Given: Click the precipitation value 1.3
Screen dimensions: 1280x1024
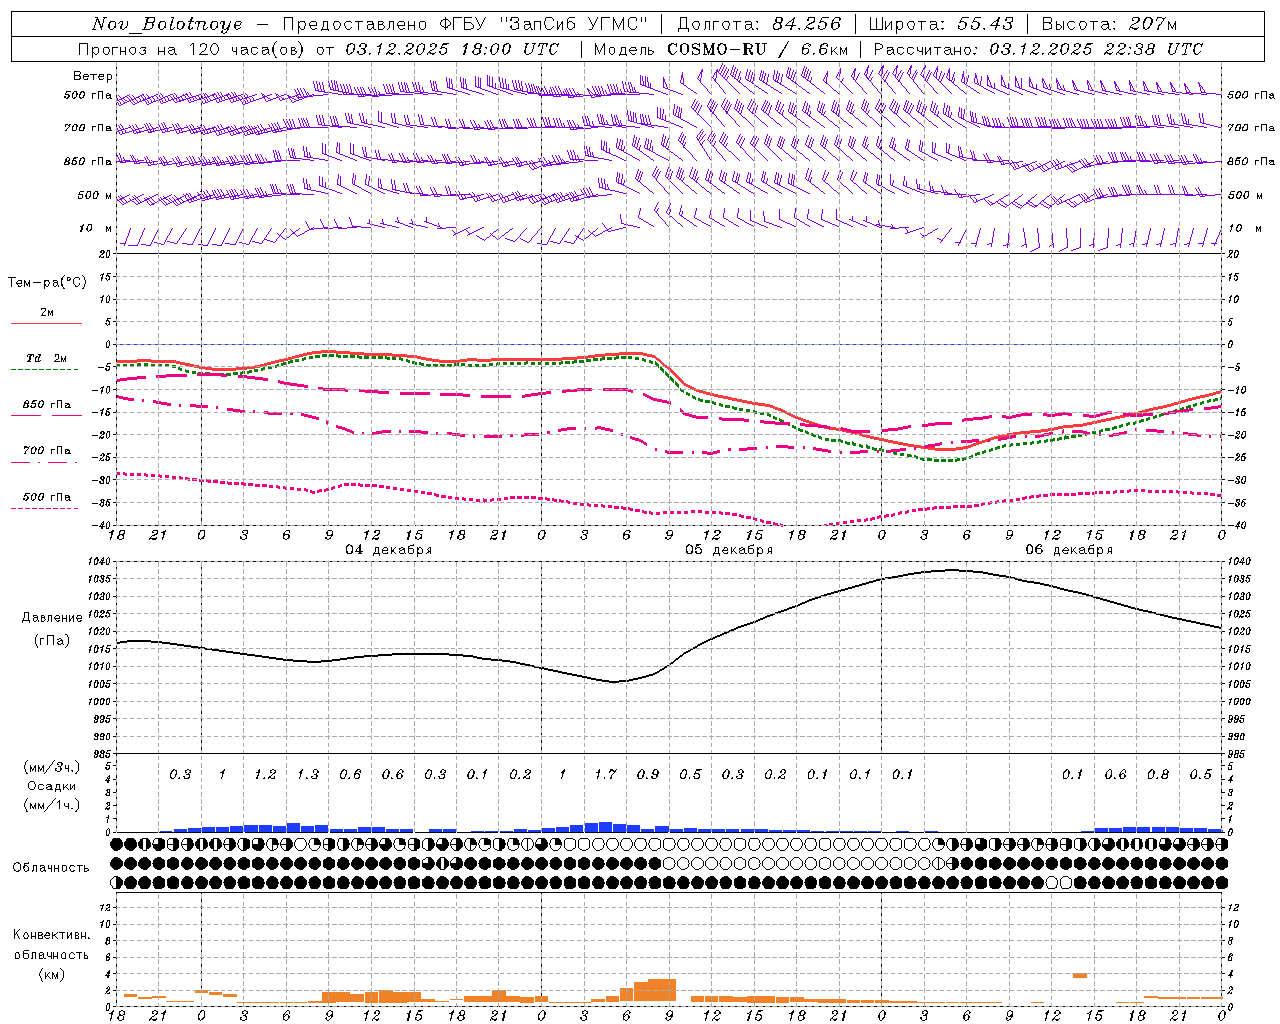Looking at the screenshot, I should (x=308, y=774).
